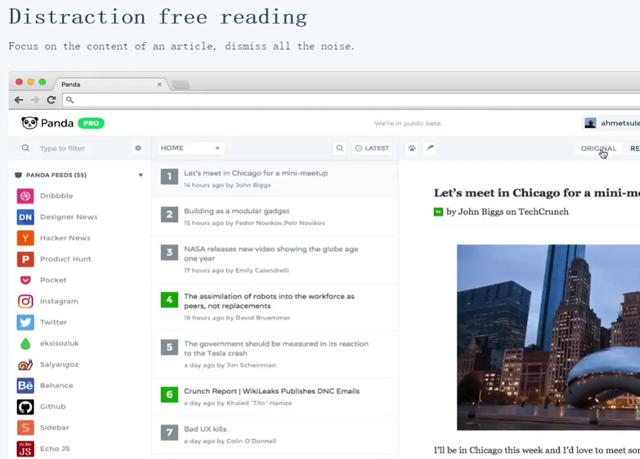The height and width of the screenshot is (459, 640).
Task: Open the Designer News feed
Action: (68, 217)
